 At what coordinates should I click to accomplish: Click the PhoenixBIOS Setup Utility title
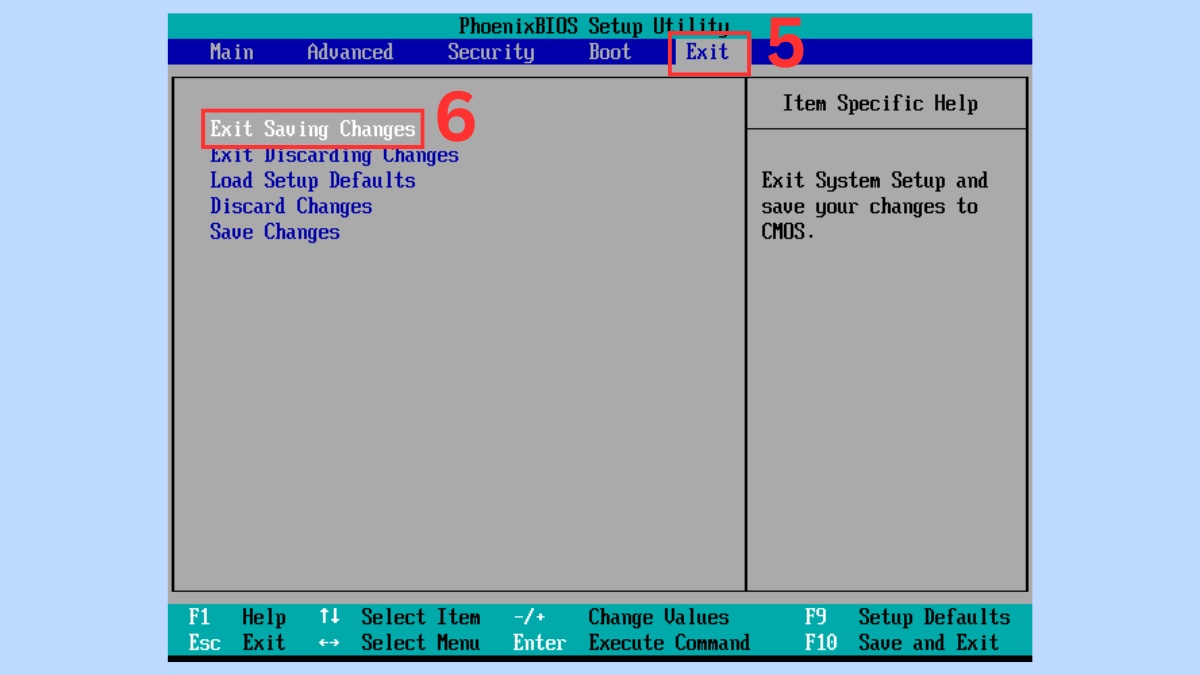(594, 26)
